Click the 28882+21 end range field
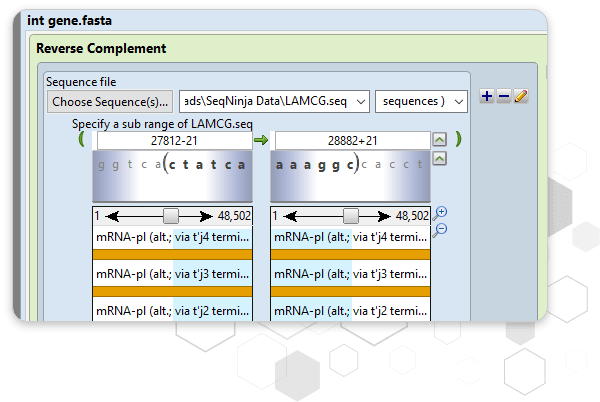The height and width of the screenshot is (402, 600). [x=352, y=141]
